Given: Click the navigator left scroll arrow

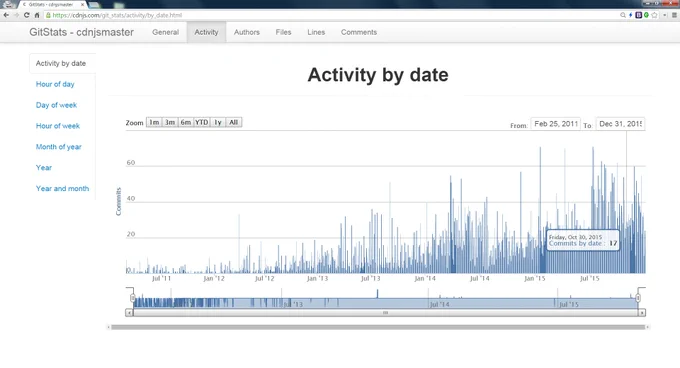Looking at the screenshot, I should tap(129, 313).
